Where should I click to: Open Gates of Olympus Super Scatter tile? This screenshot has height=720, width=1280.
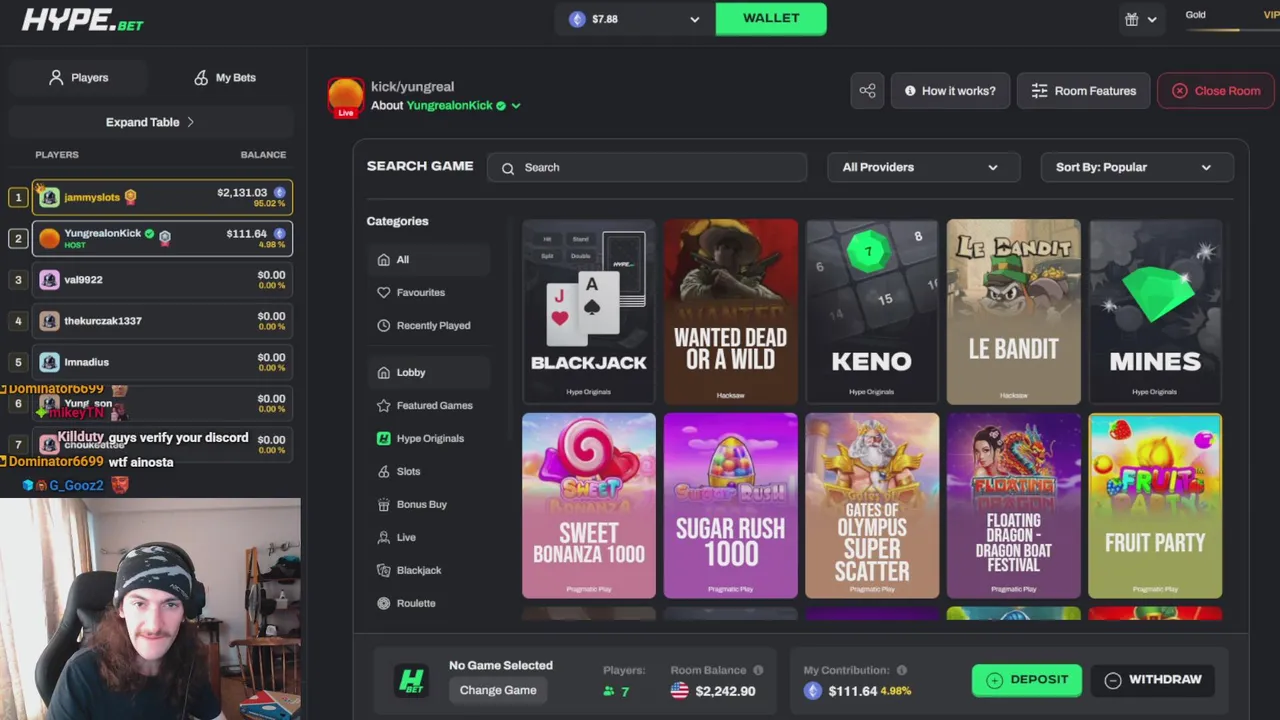pos(872,506)
